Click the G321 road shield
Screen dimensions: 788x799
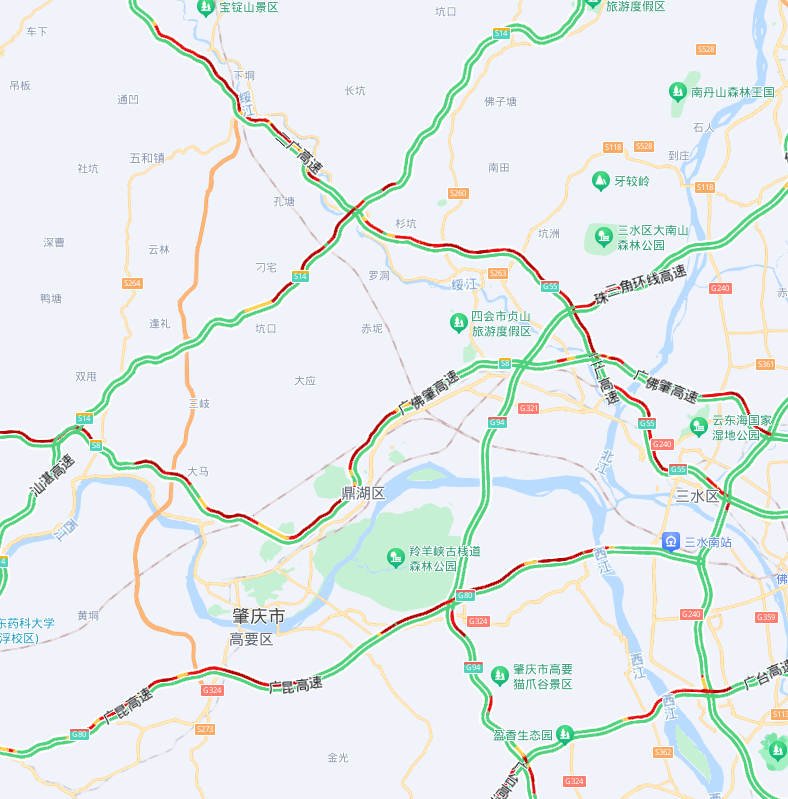tap(529, 408)
